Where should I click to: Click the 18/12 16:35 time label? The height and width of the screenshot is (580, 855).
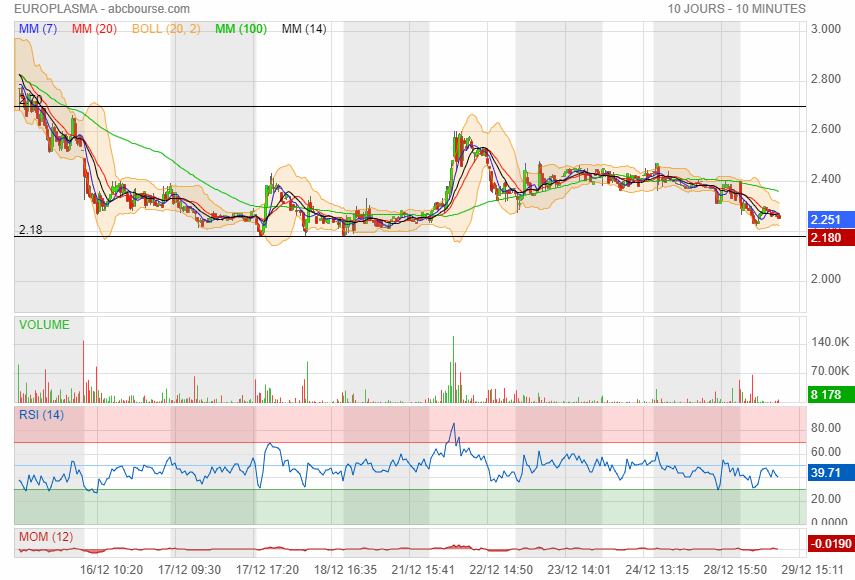coord(345,570)
